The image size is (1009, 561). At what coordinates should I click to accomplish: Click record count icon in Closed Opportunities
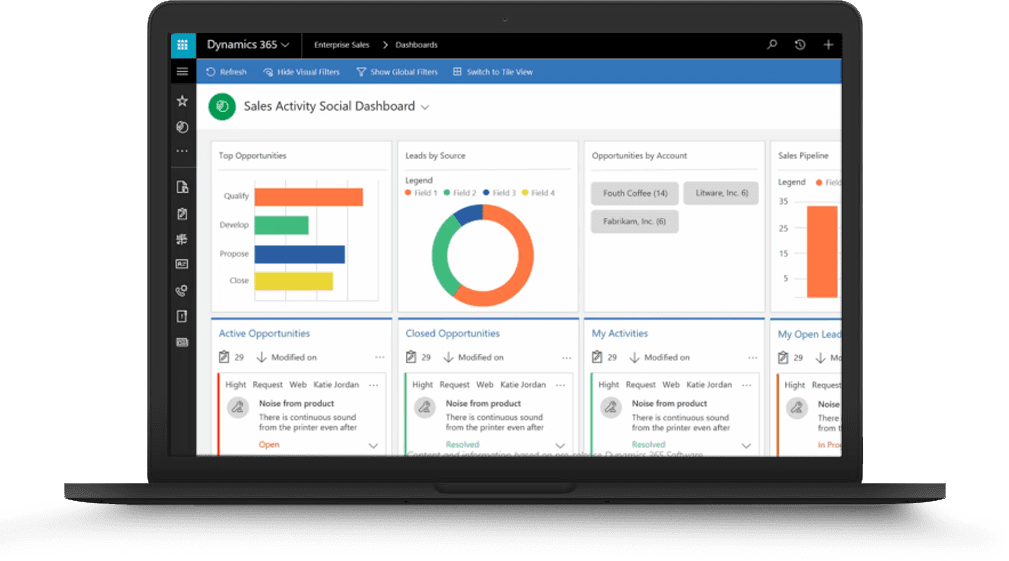[x=411, y=357]
